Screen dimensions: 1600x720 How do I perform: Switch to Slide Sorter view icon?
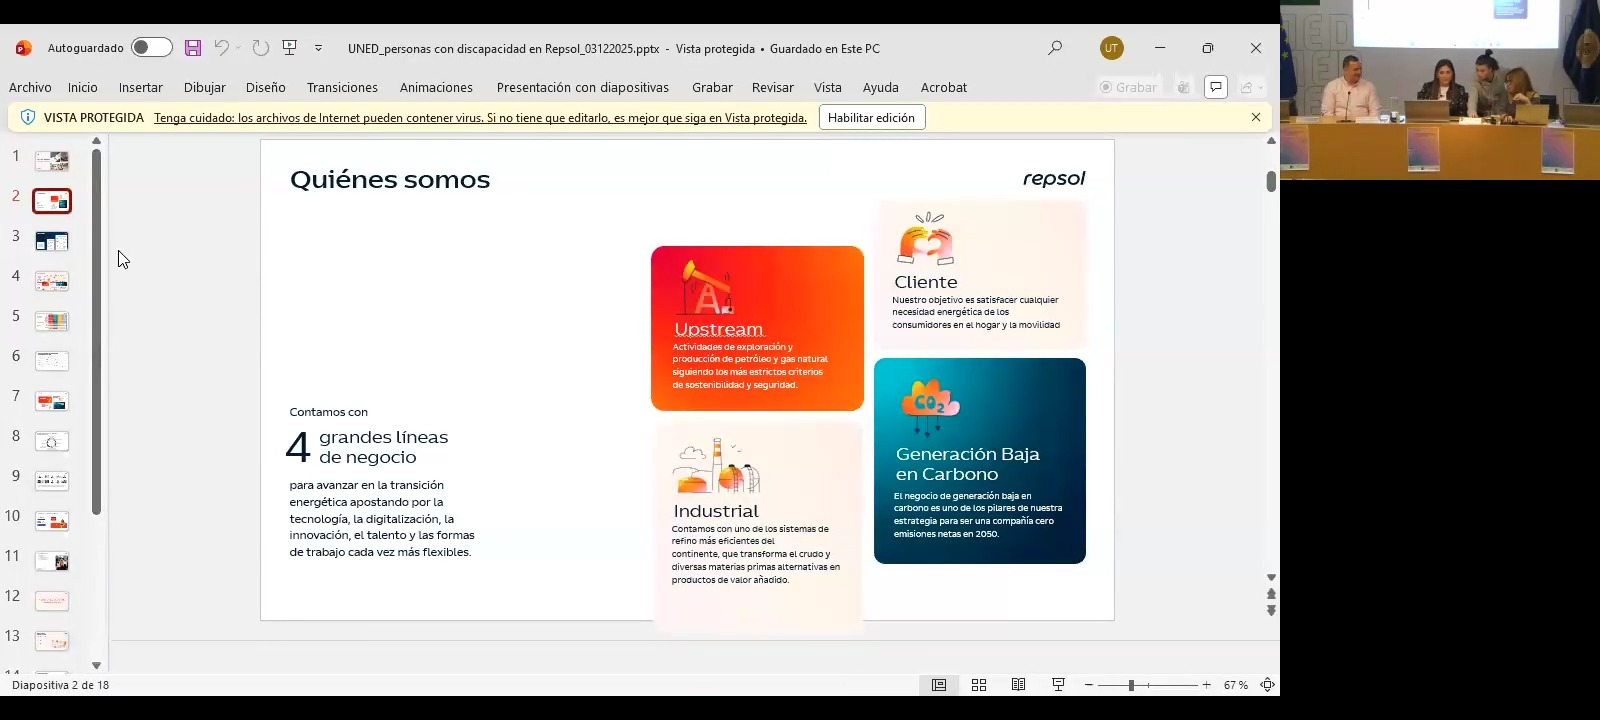[x=979, y=685]
